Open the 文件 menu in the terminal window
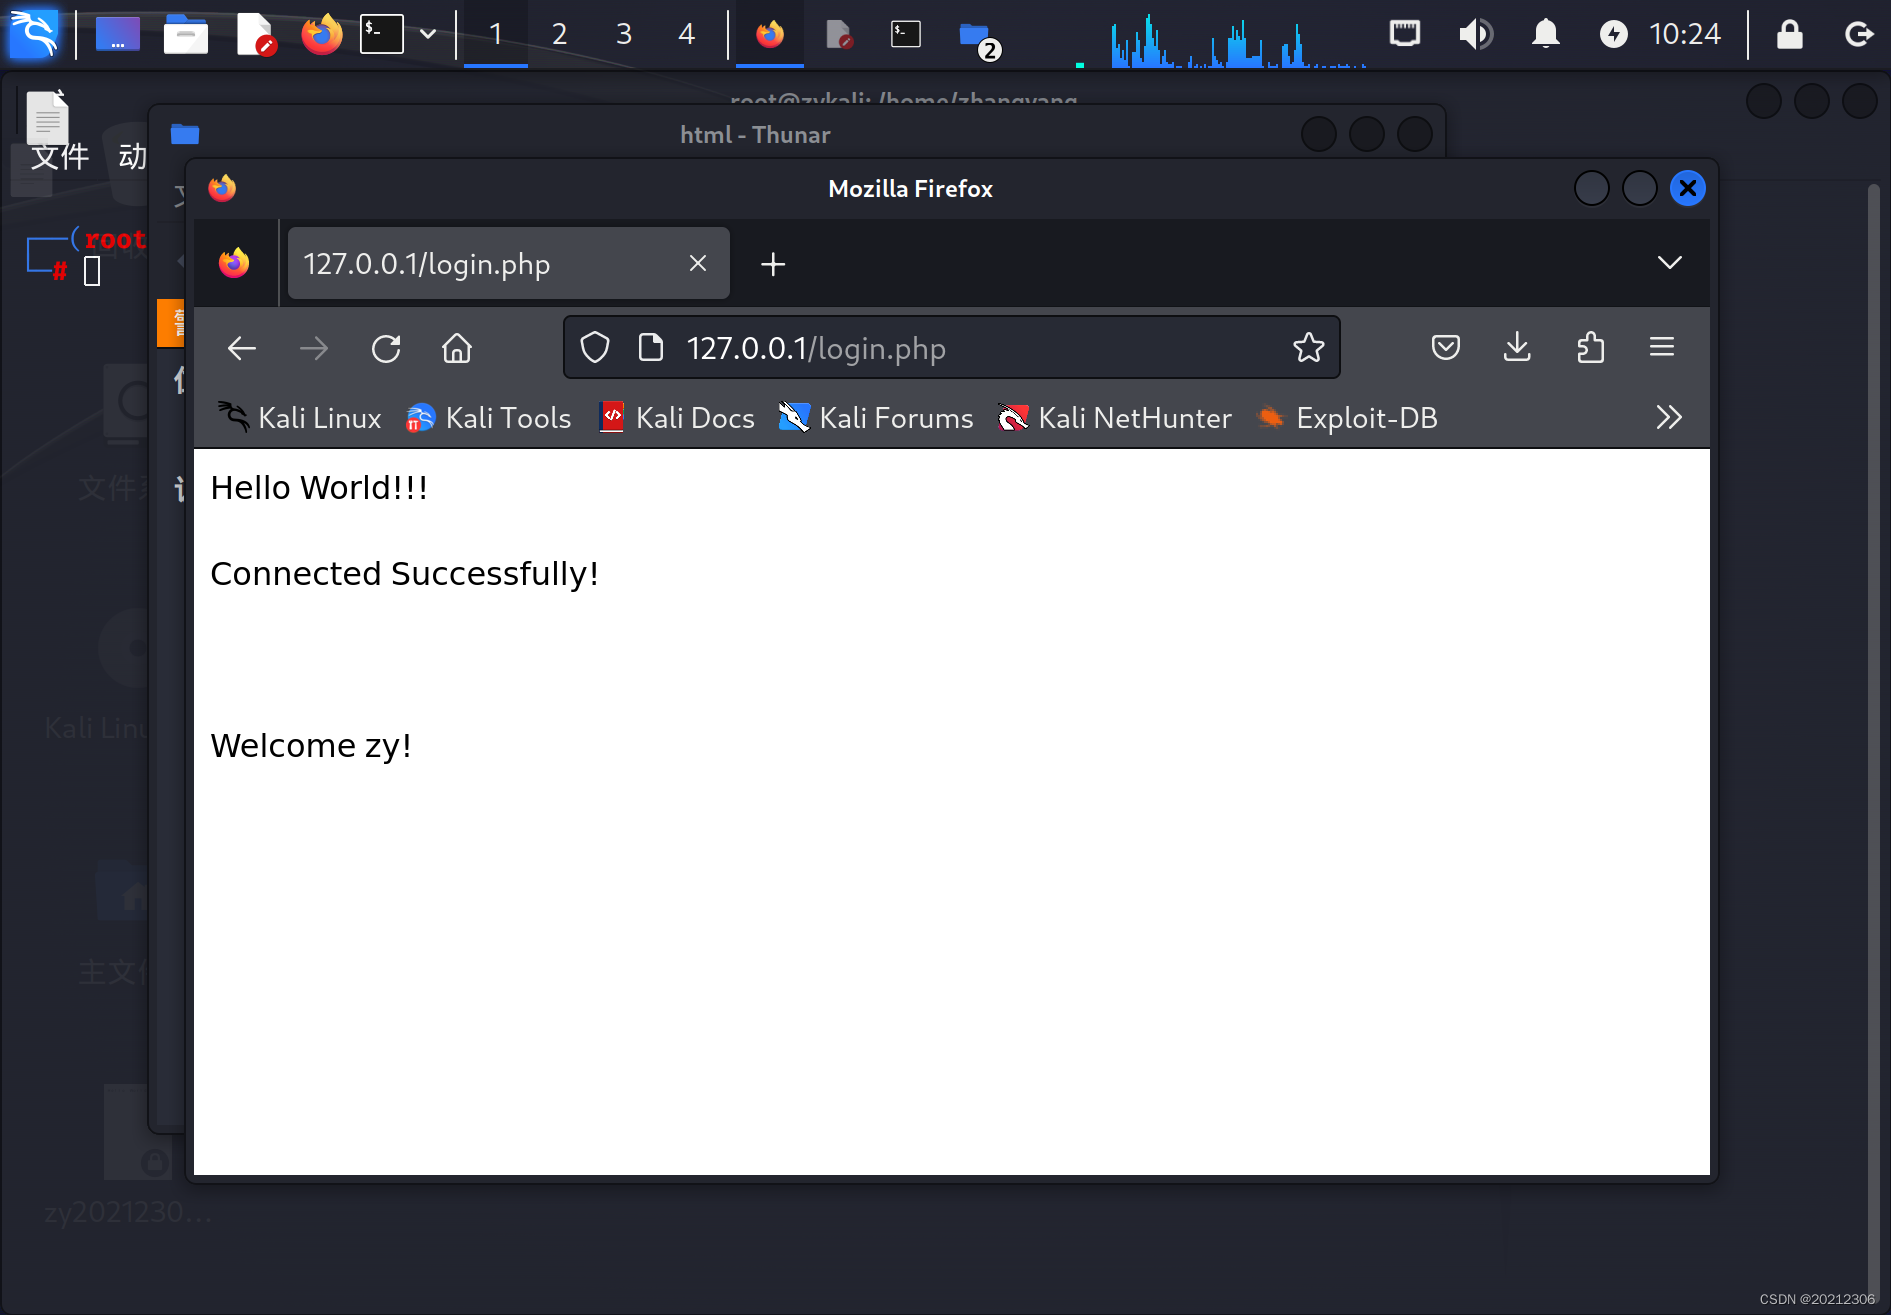The width and height of the screenshot is (1891, 1315). pos(60,156)
